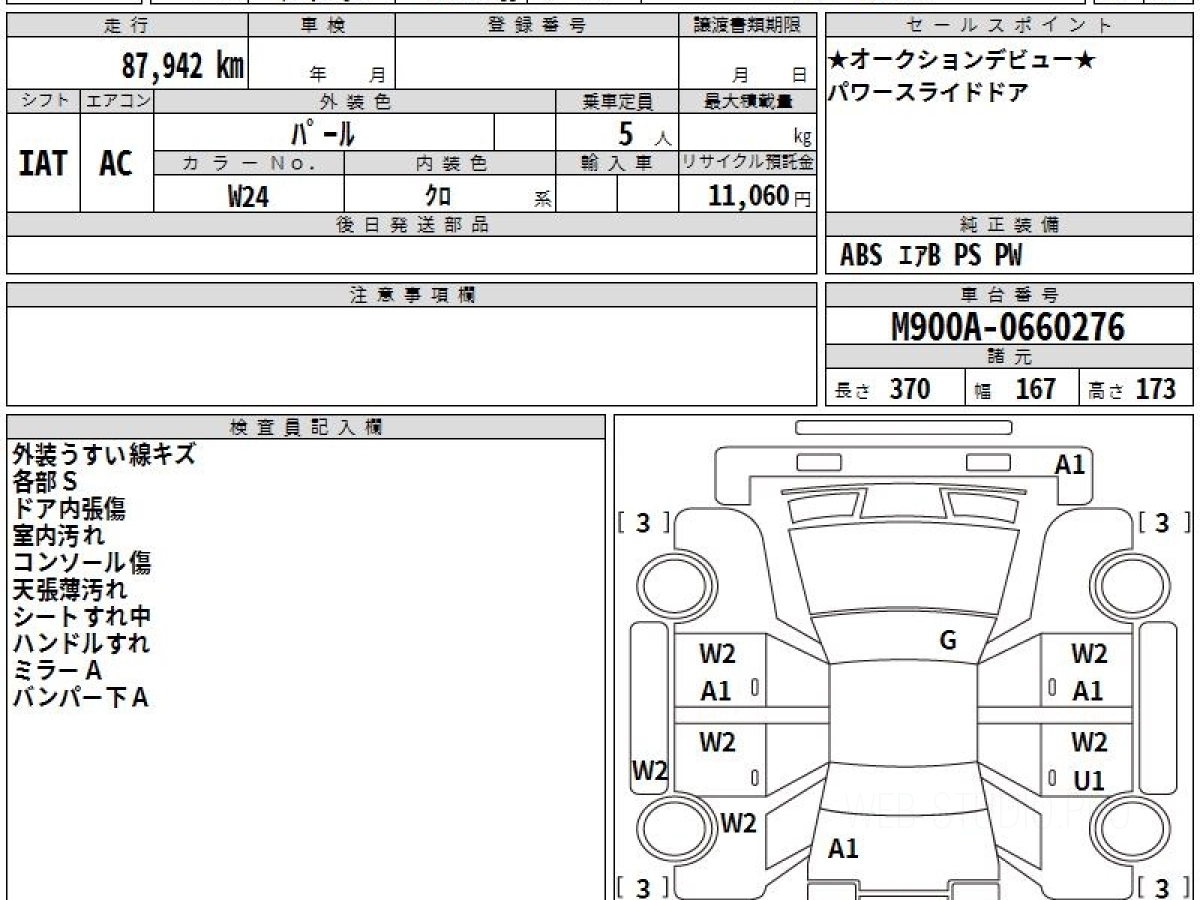
Task: Click the 諸元 header label
Action: click(x=1009, y=357)
